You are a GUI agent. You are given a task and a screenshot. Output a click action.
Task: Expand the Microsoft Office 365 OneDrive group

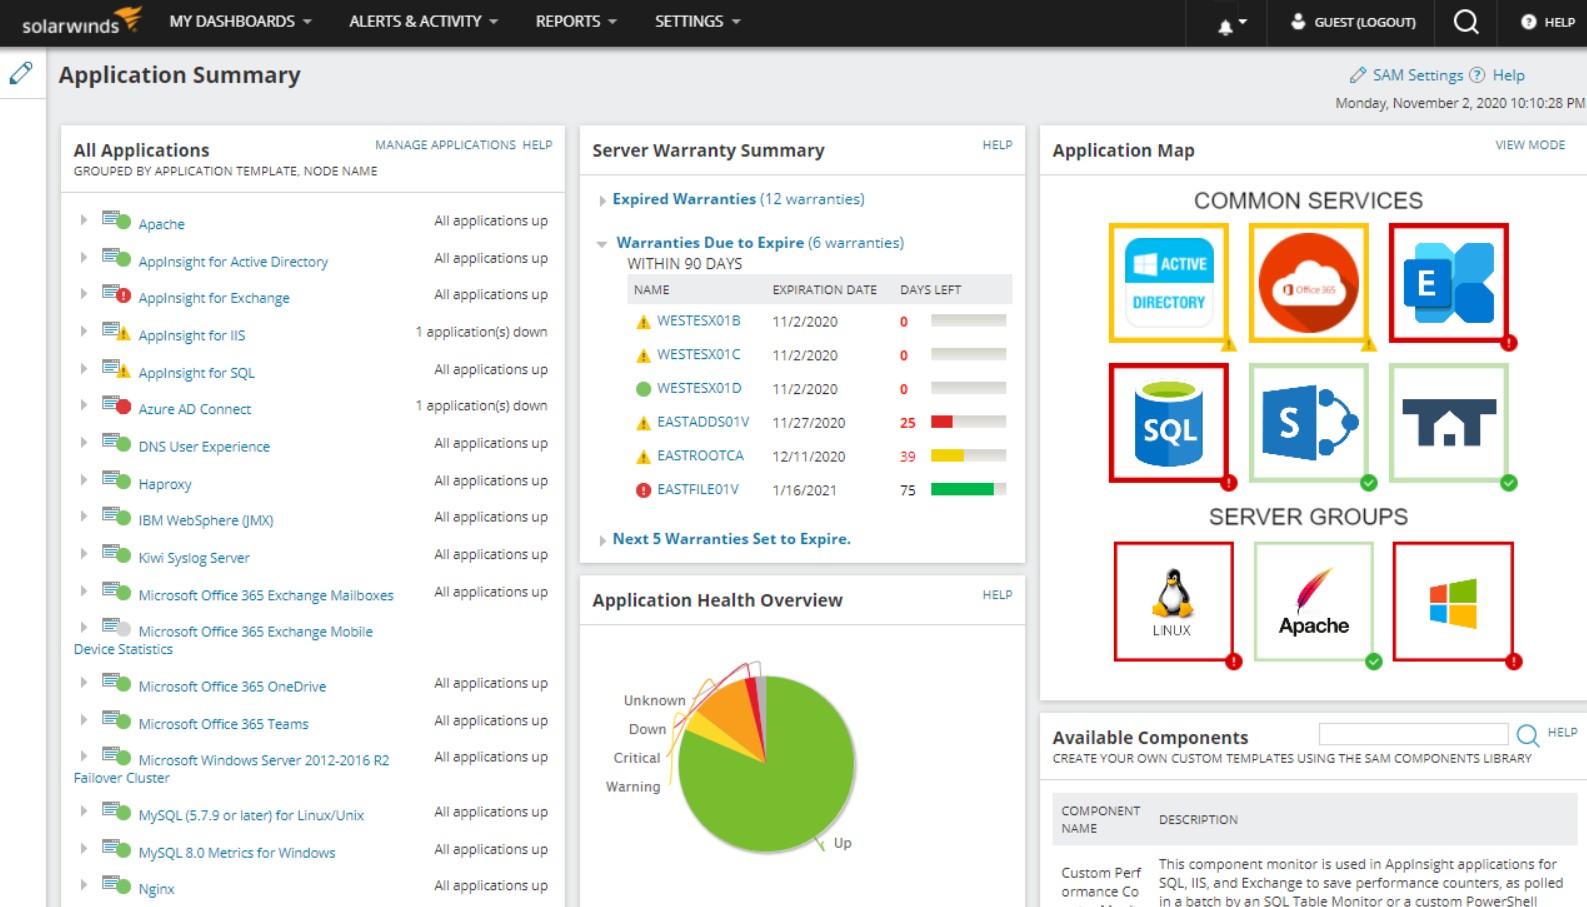pos(84,682)
